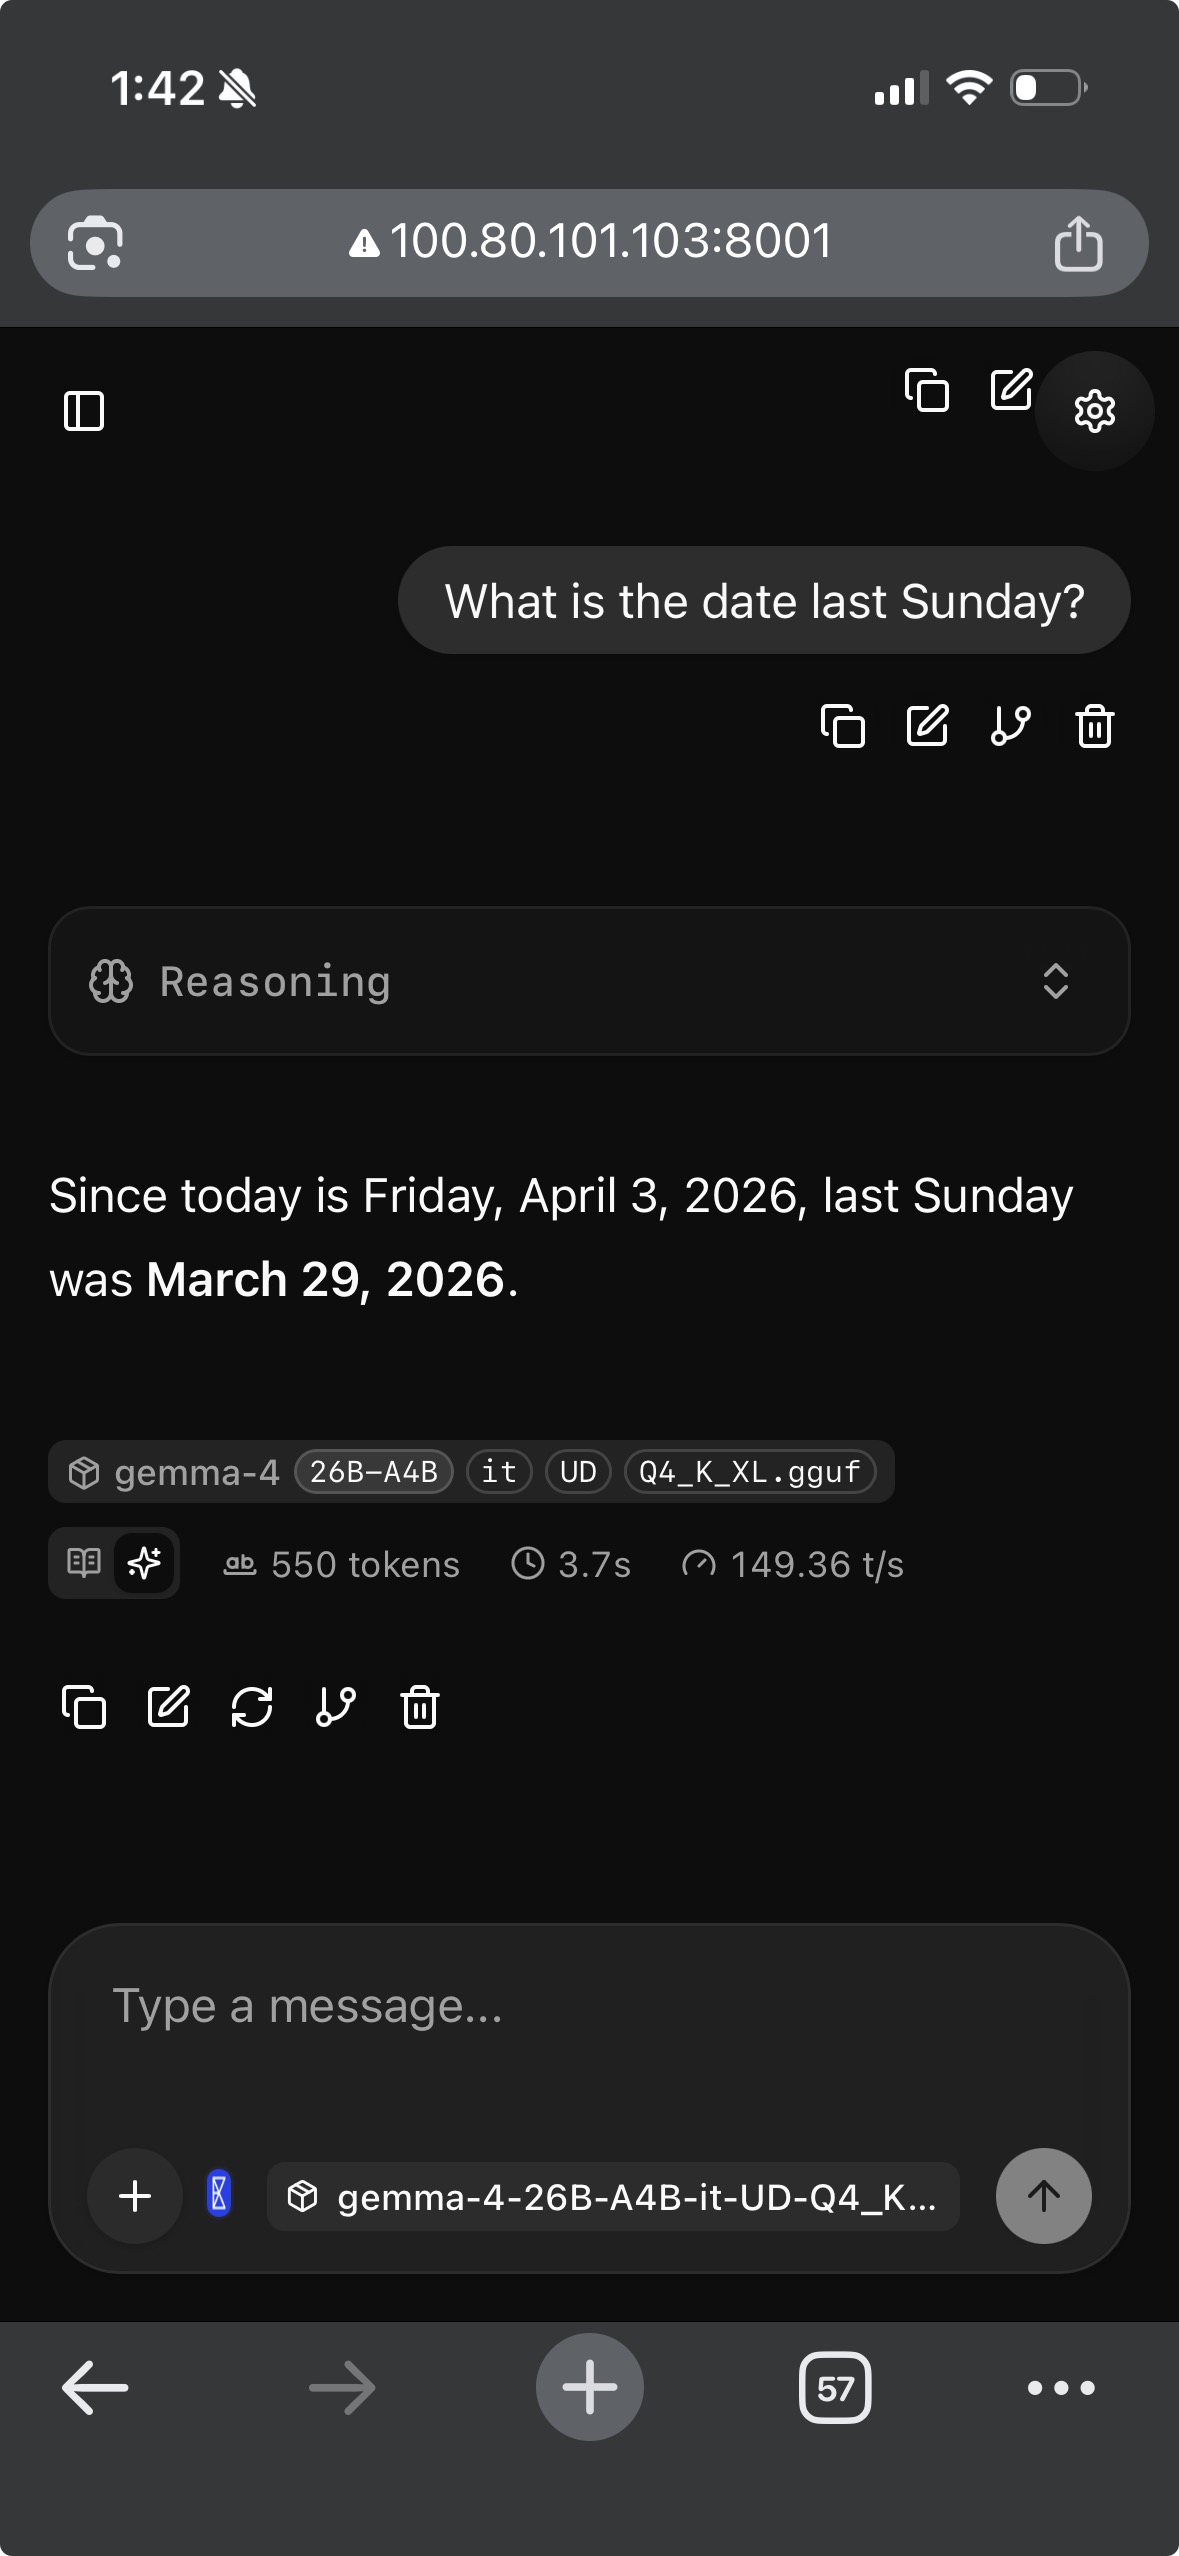This screenshot has height=2556, width=1179.
Task: Branch conversation from the user message
Action: point(1010,726)
